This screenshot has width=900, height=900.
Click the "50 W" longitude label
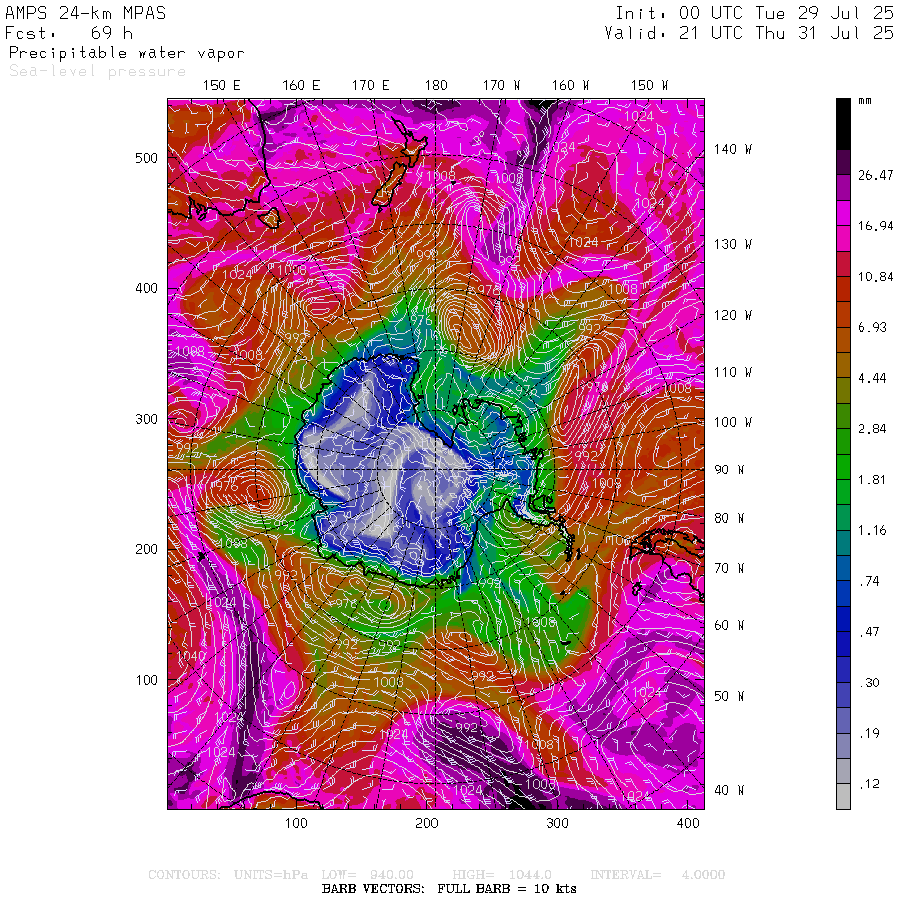[x=729, y=696]
